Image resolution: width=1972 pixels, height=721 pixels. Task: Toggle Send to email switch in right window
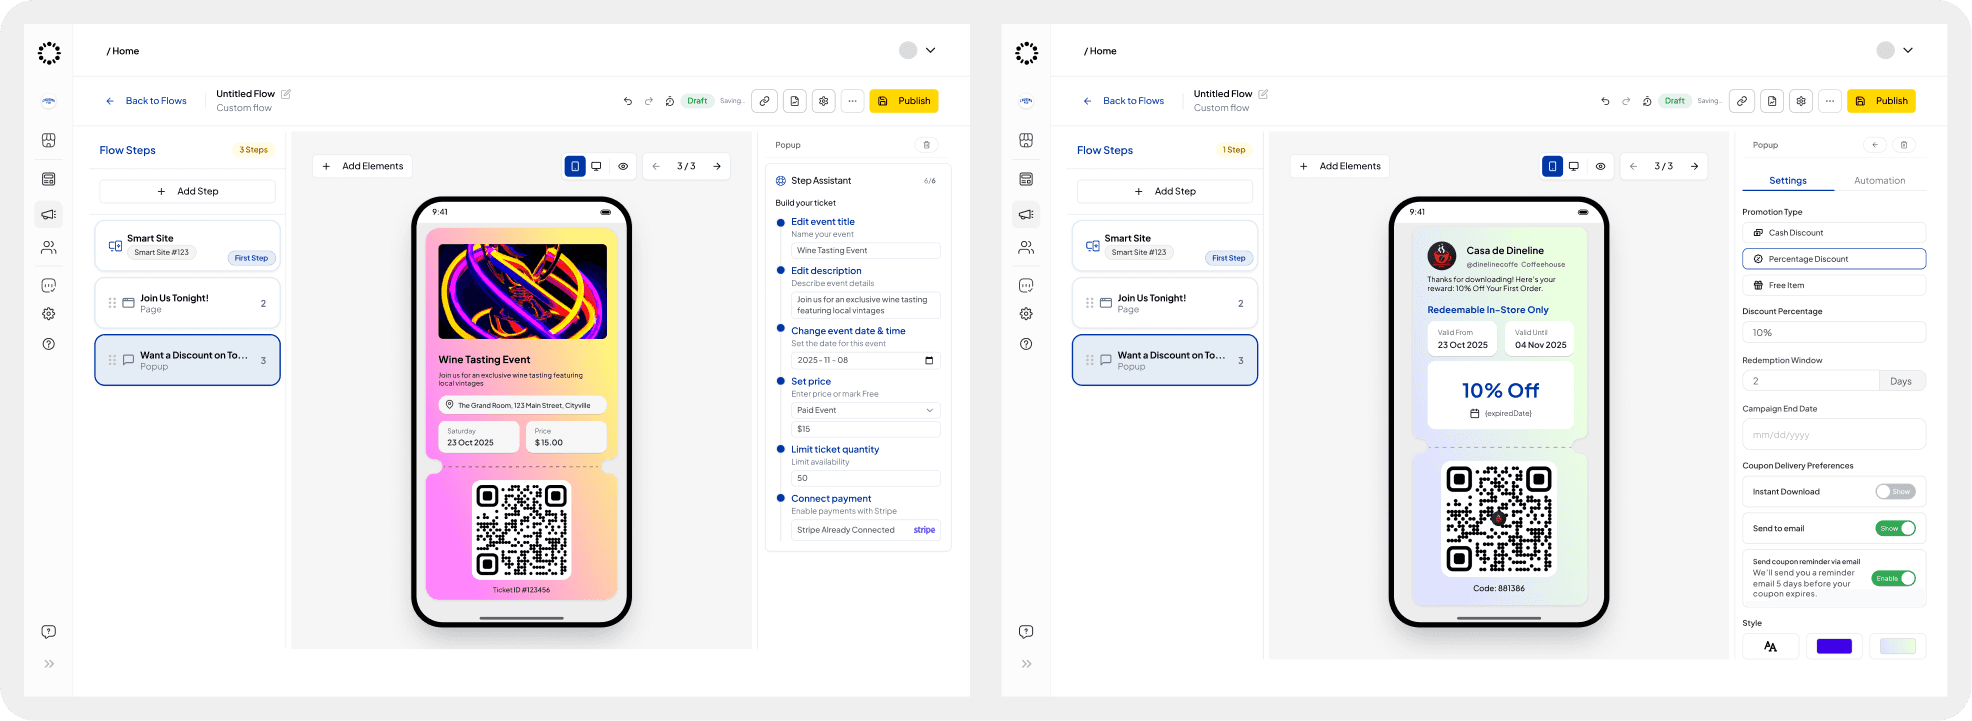pos(1895,529)
